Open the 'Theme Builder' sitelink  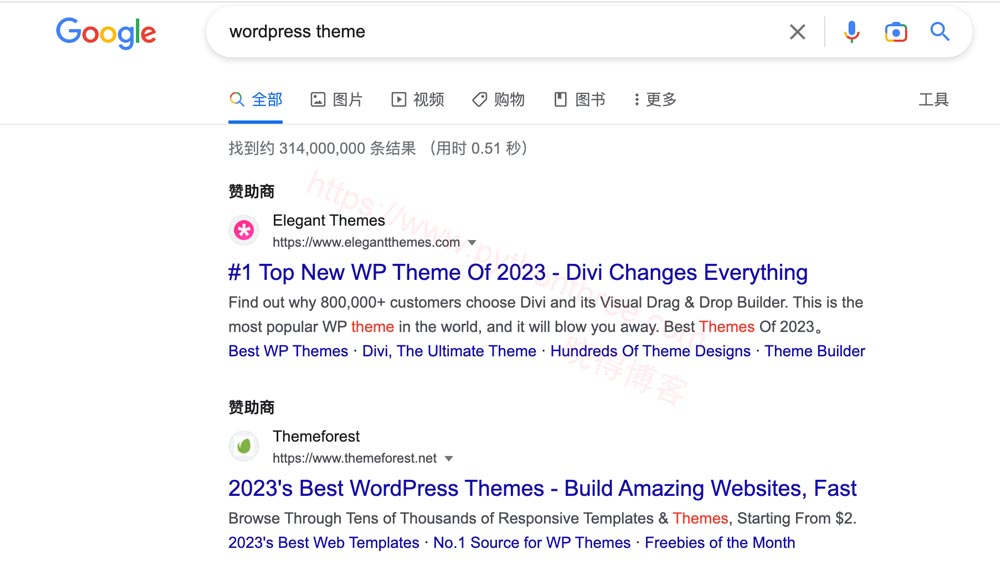(815, 351)
